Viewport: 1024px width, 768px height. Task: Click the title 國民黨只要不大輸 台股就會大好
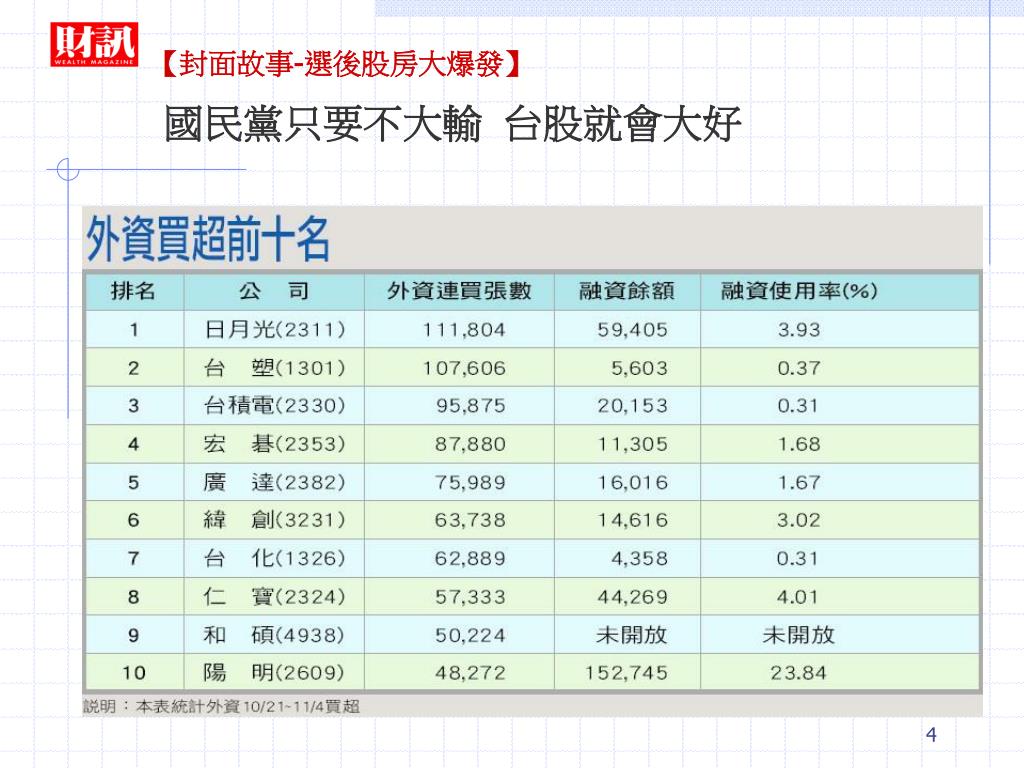(453, 123)
